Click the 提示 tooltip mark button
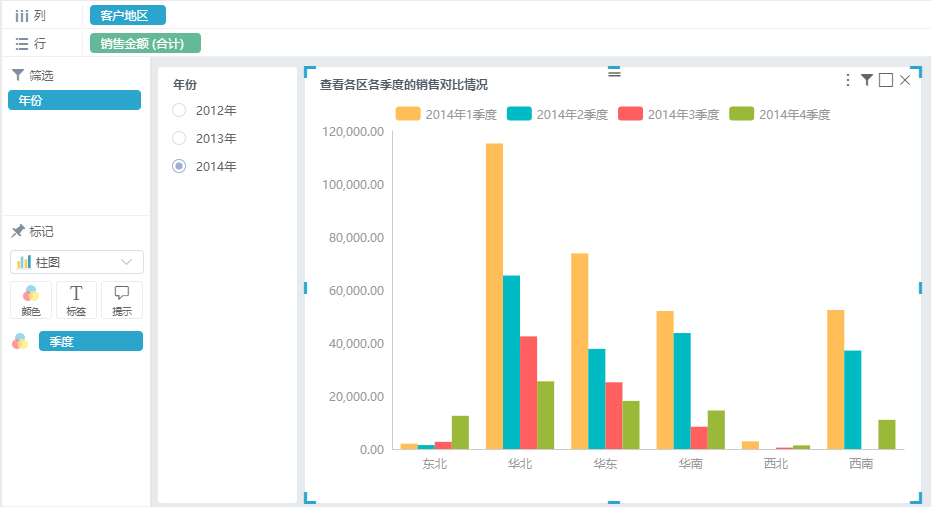This screenshot has height=507, width=931. [122, 300]
